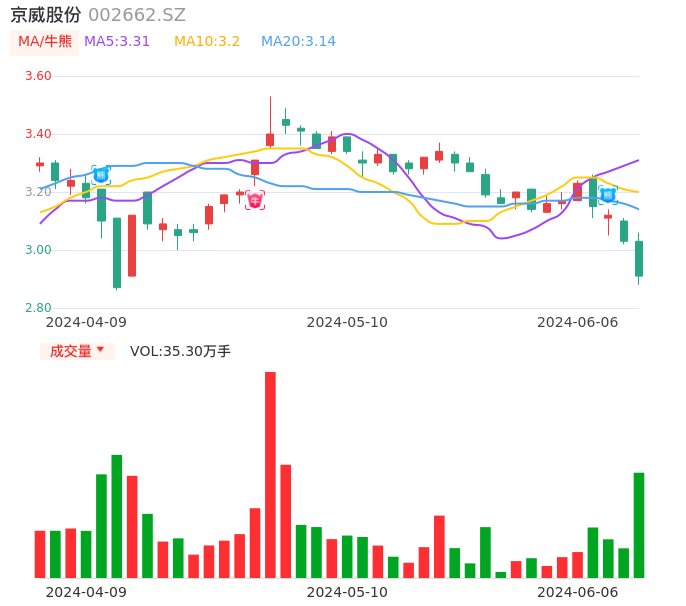Open the 成交量 indicator dropdown

(x=77, y=351)
